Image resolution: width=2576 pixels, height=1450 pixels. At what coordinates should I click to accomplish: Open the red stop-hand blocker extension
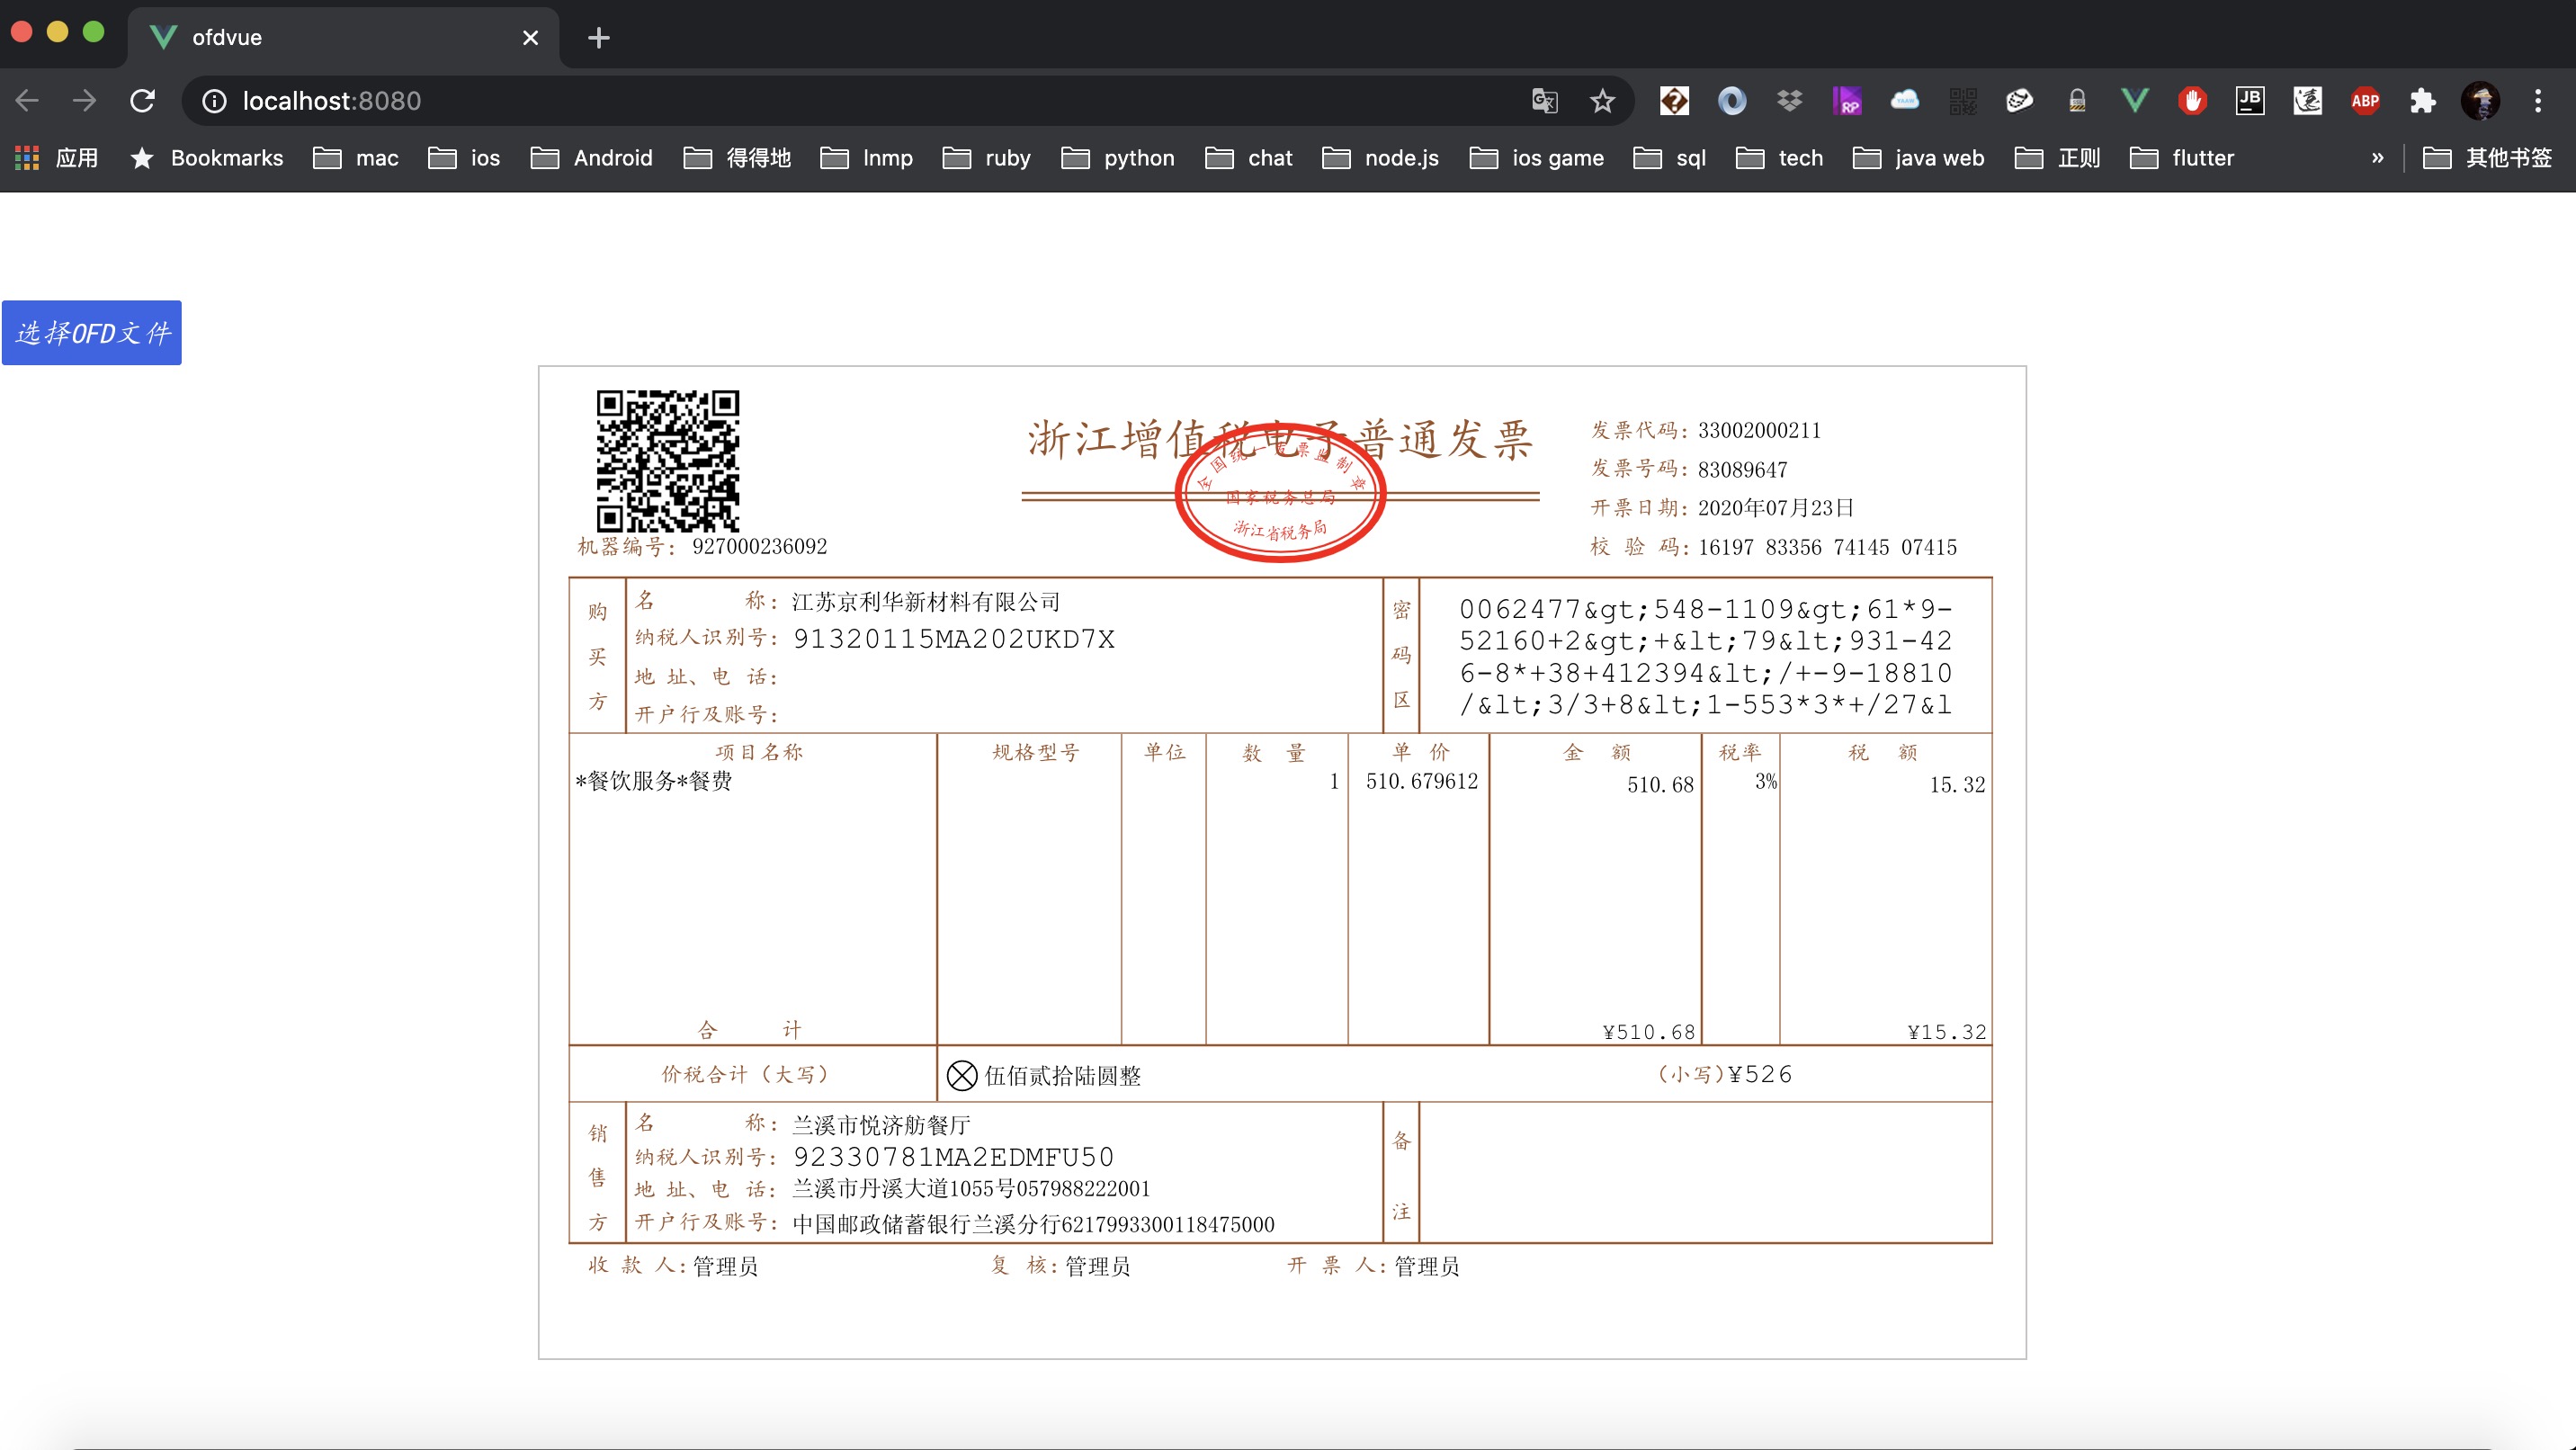[2193, 100]
